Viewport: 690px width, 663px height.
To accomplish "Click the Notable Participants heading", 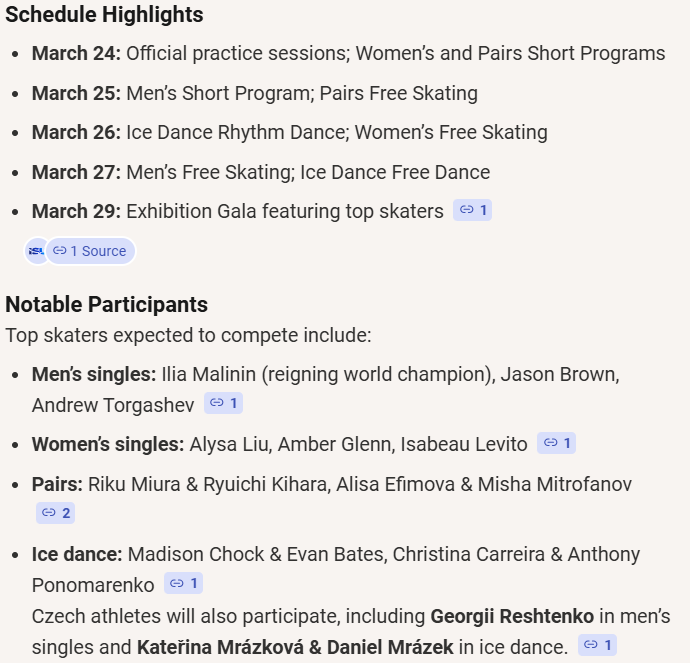I will [x=106, y=305].
